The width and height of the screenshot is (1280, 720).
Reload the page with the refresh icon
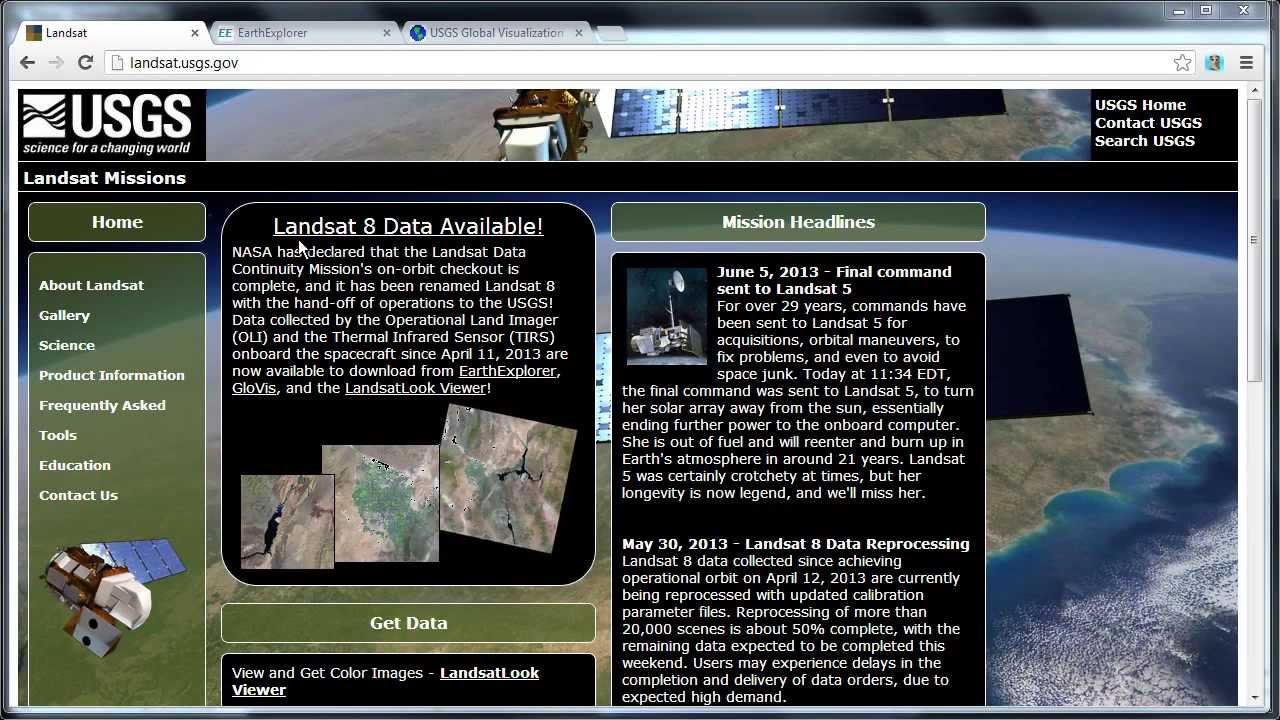click(86, 62)
